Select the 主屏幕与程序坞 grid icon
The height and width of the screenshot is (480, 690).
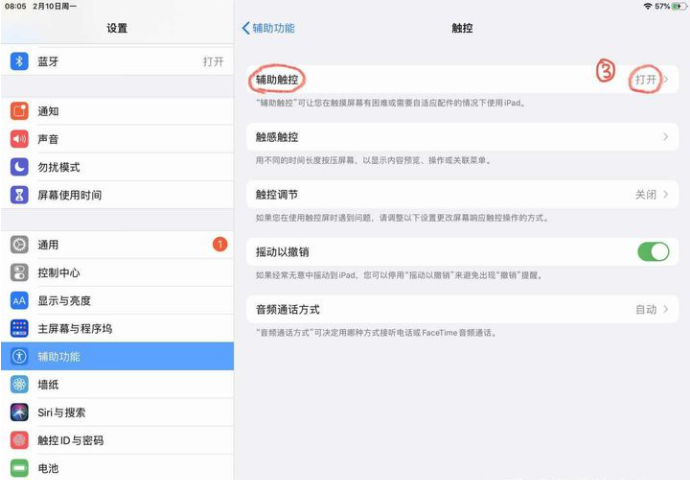click(19, 328)
